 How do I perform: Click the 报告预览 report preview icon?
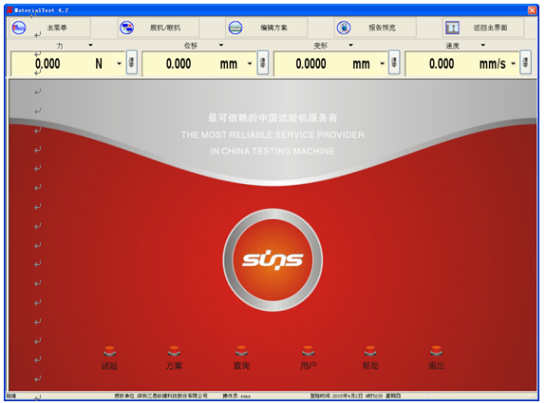344,27
